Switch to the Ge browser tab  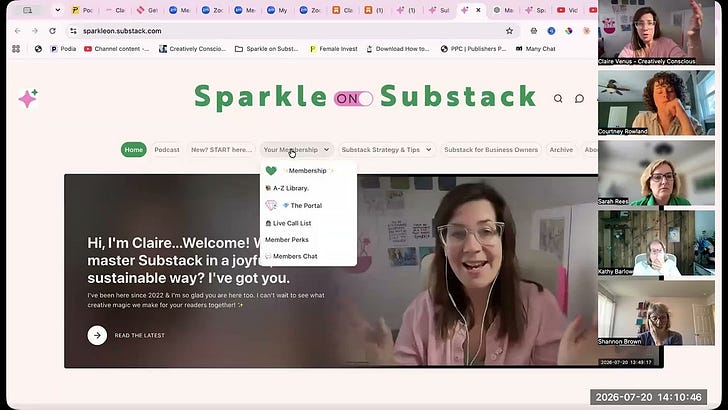148,10
